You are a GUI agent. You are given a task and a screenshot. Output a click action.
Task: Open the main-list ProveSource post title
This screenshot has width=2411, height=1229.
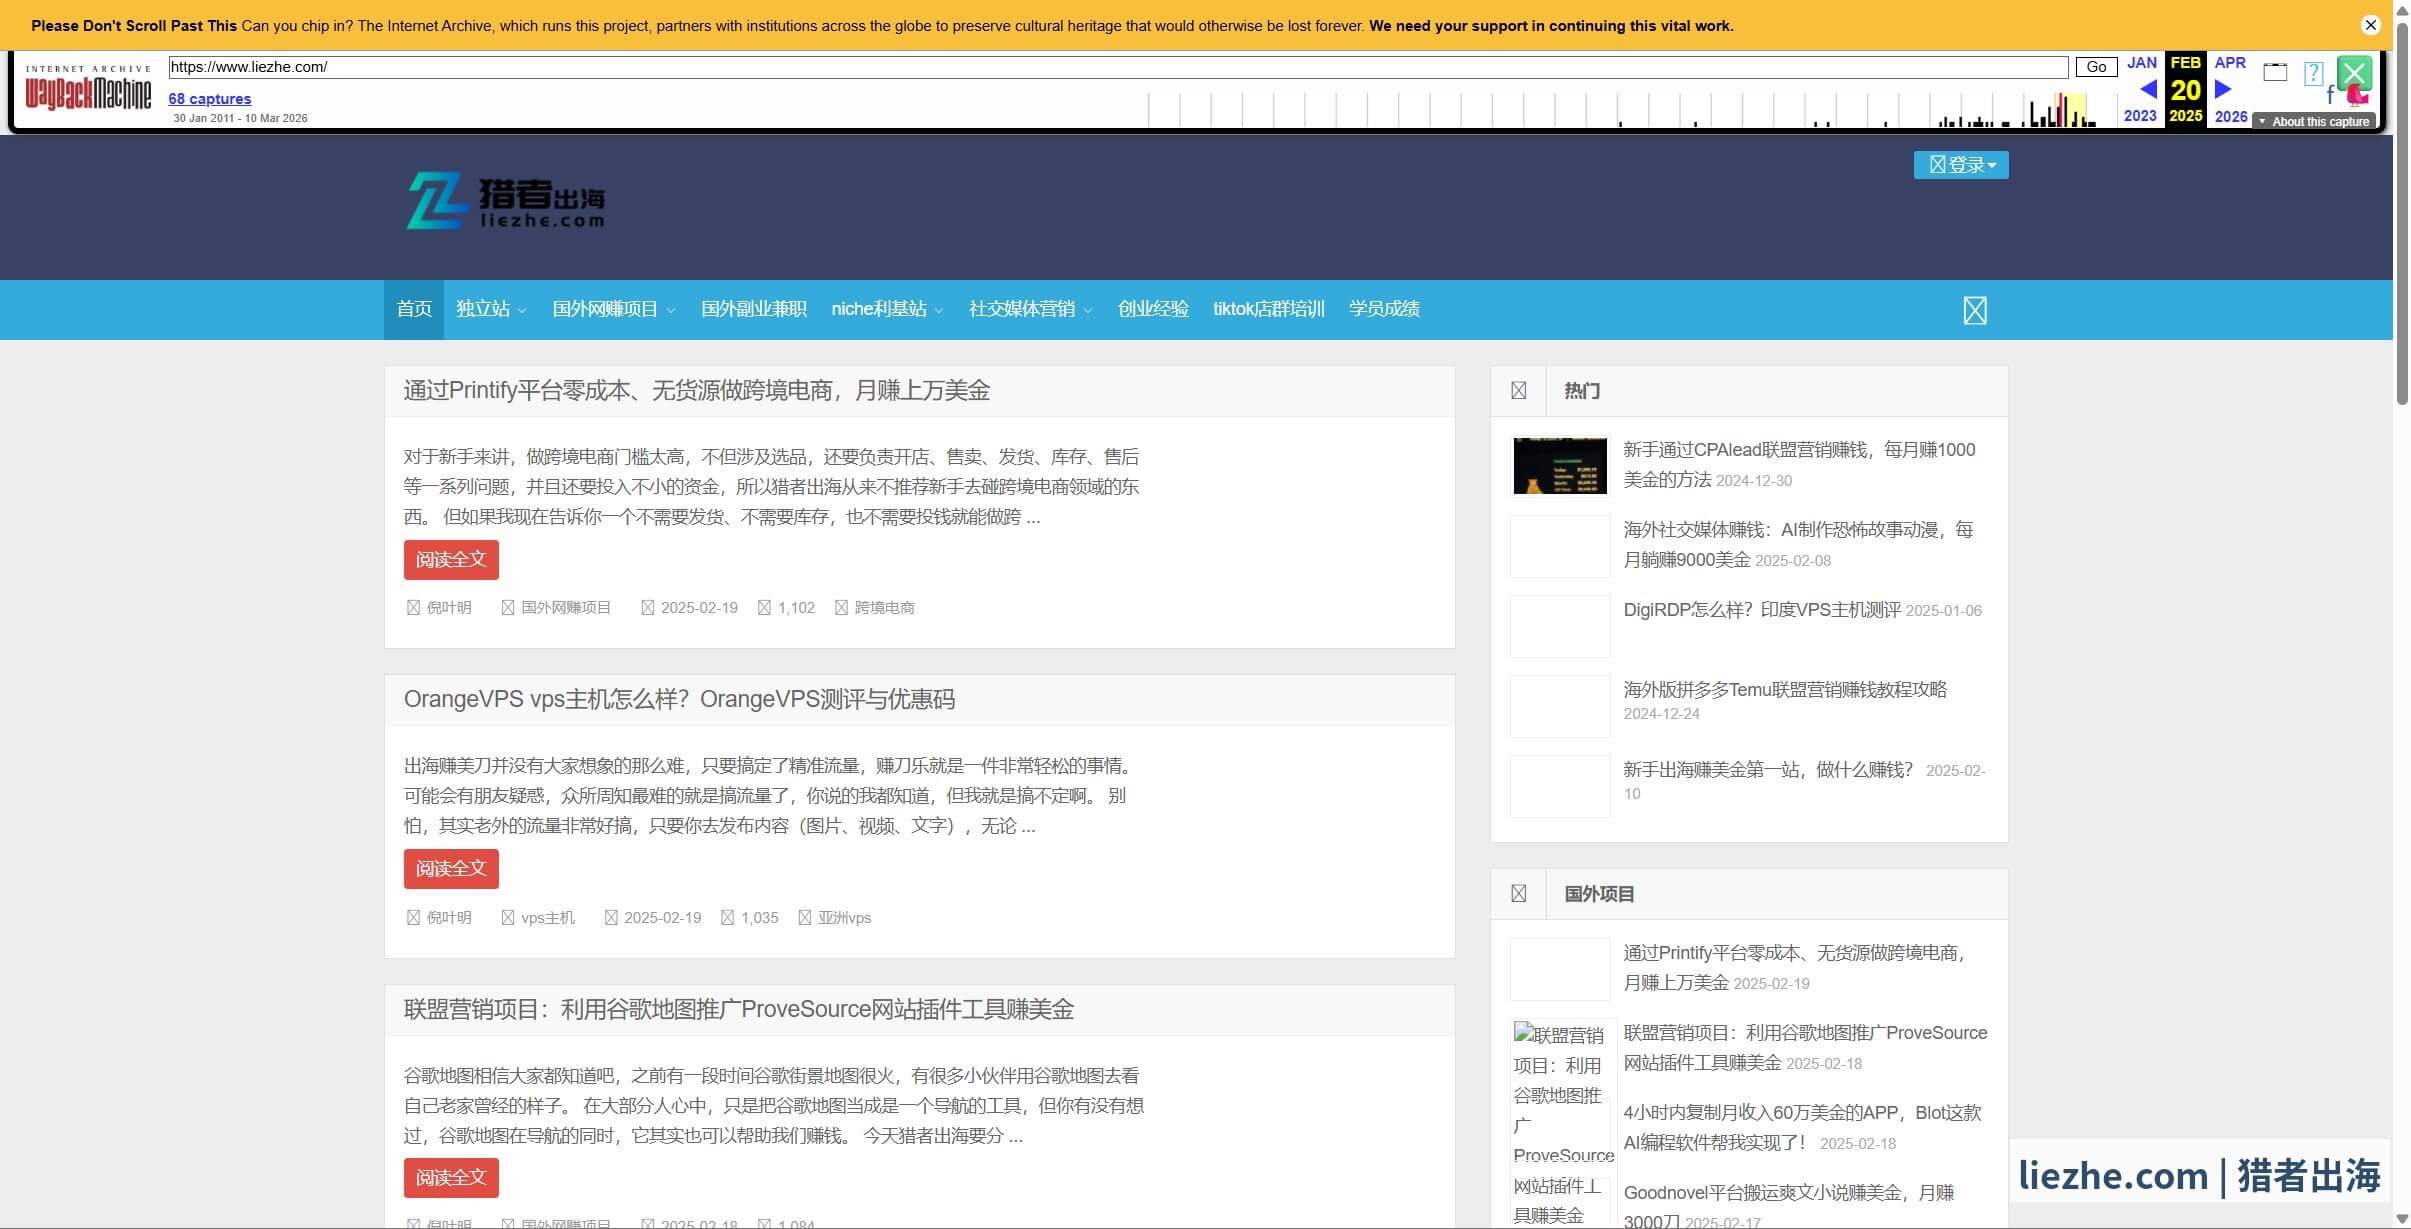click(739, 1010)
